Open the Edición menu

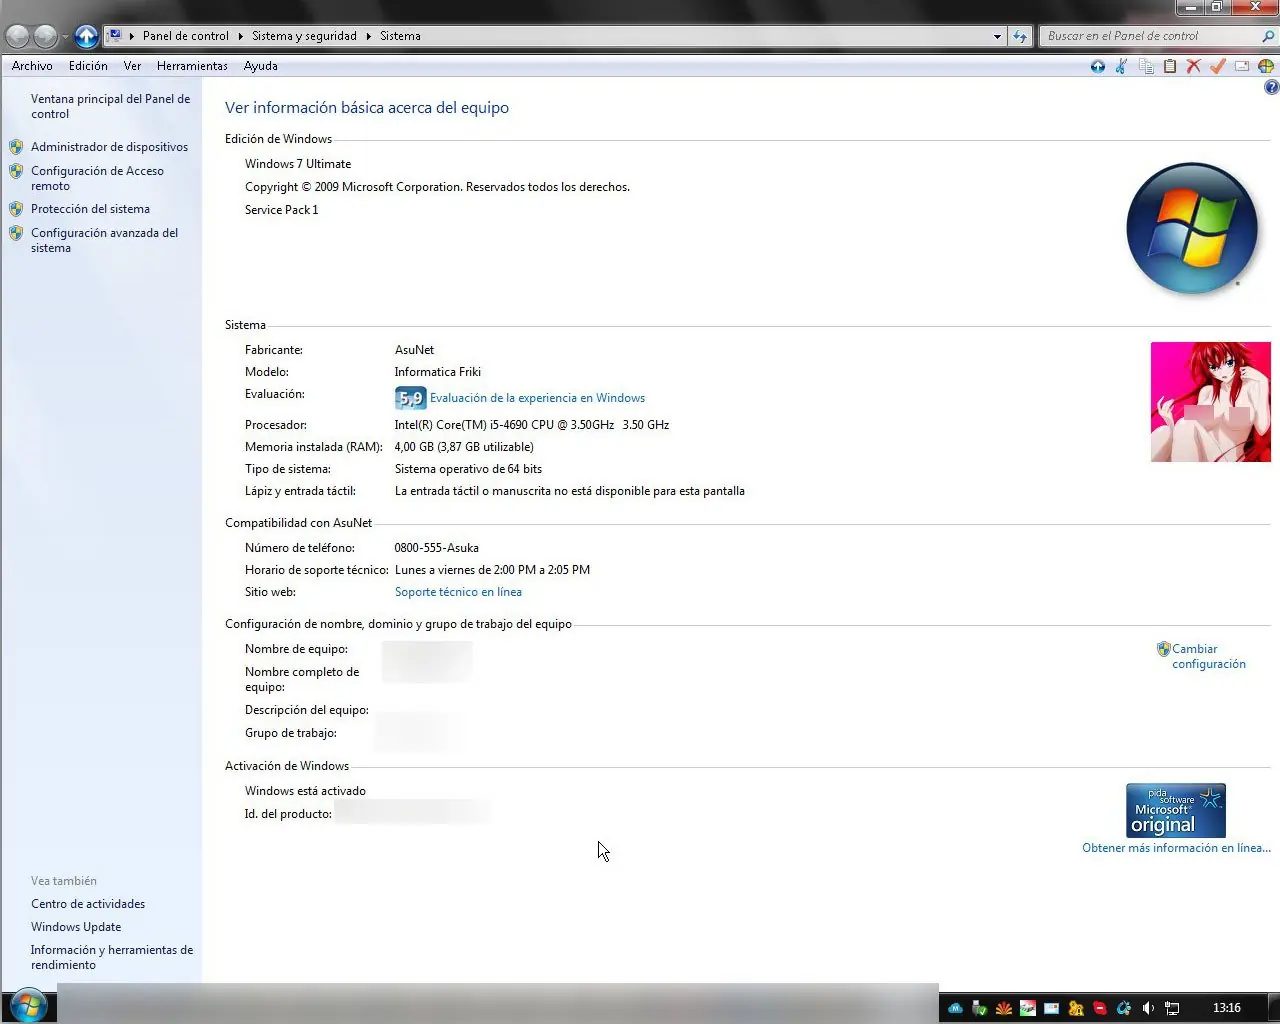tap(88, 66)
